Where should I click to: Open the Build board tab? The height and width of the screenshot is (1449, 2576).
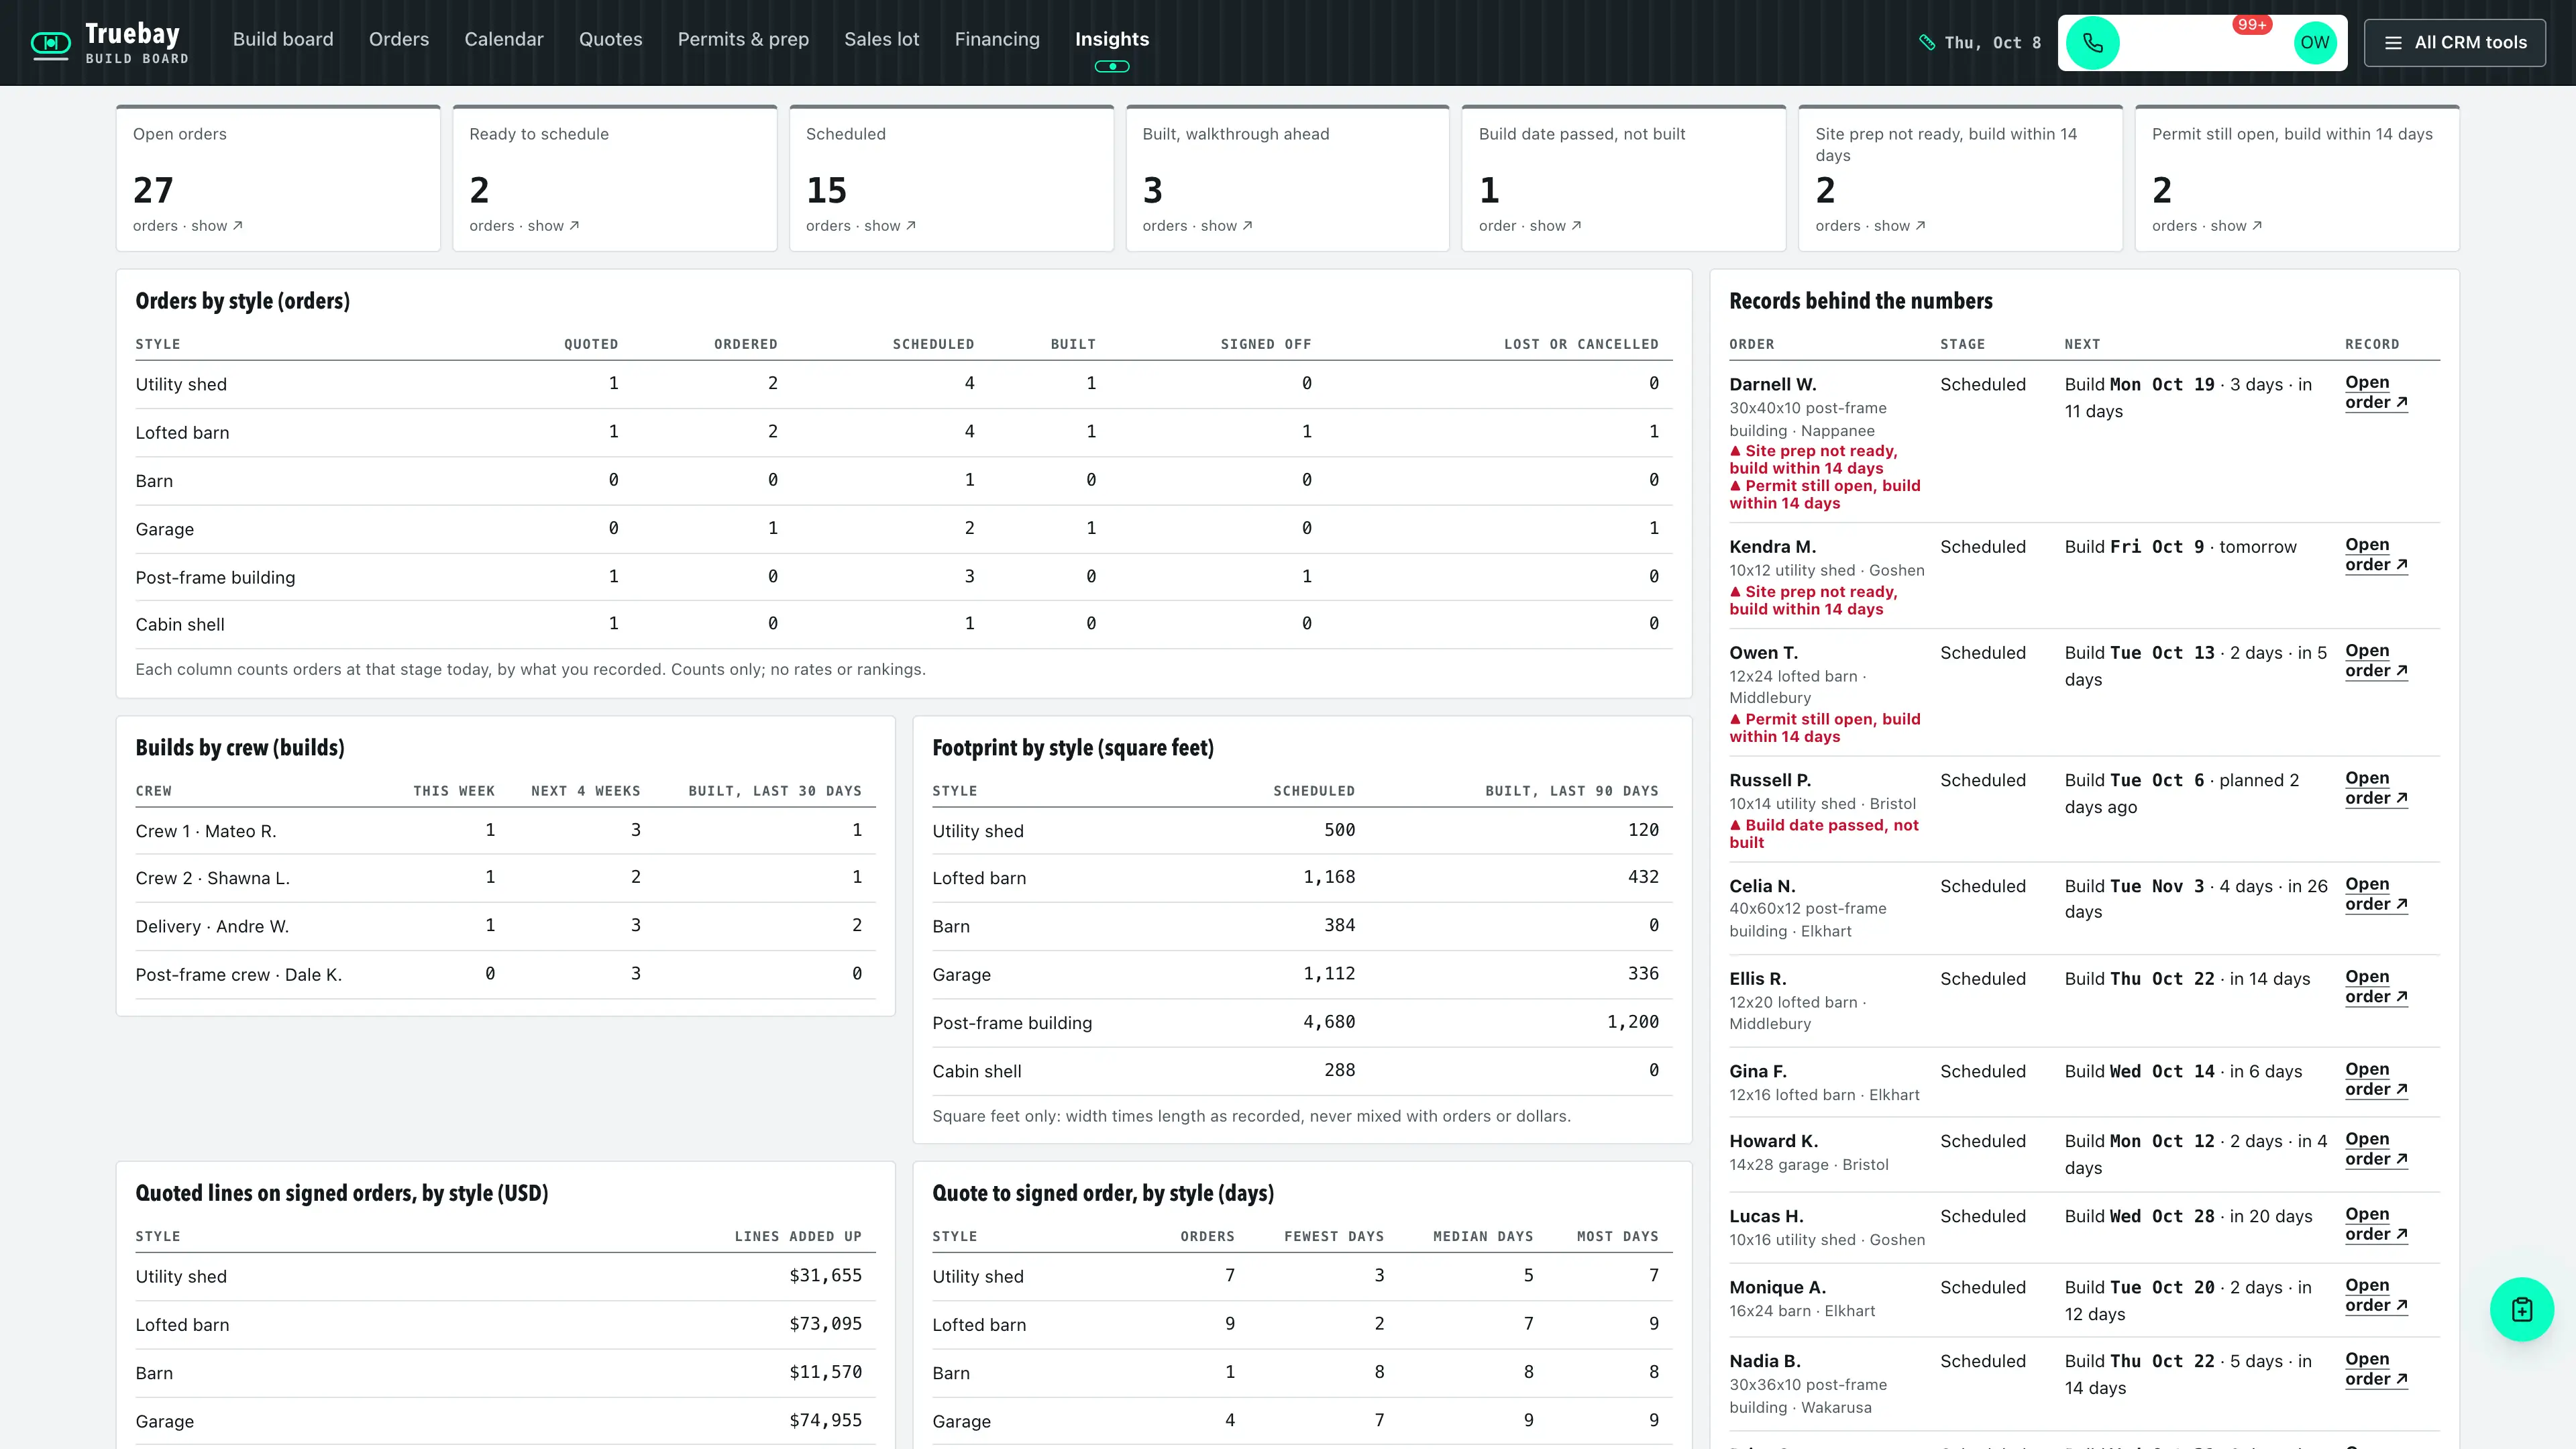tap(283, 39)
